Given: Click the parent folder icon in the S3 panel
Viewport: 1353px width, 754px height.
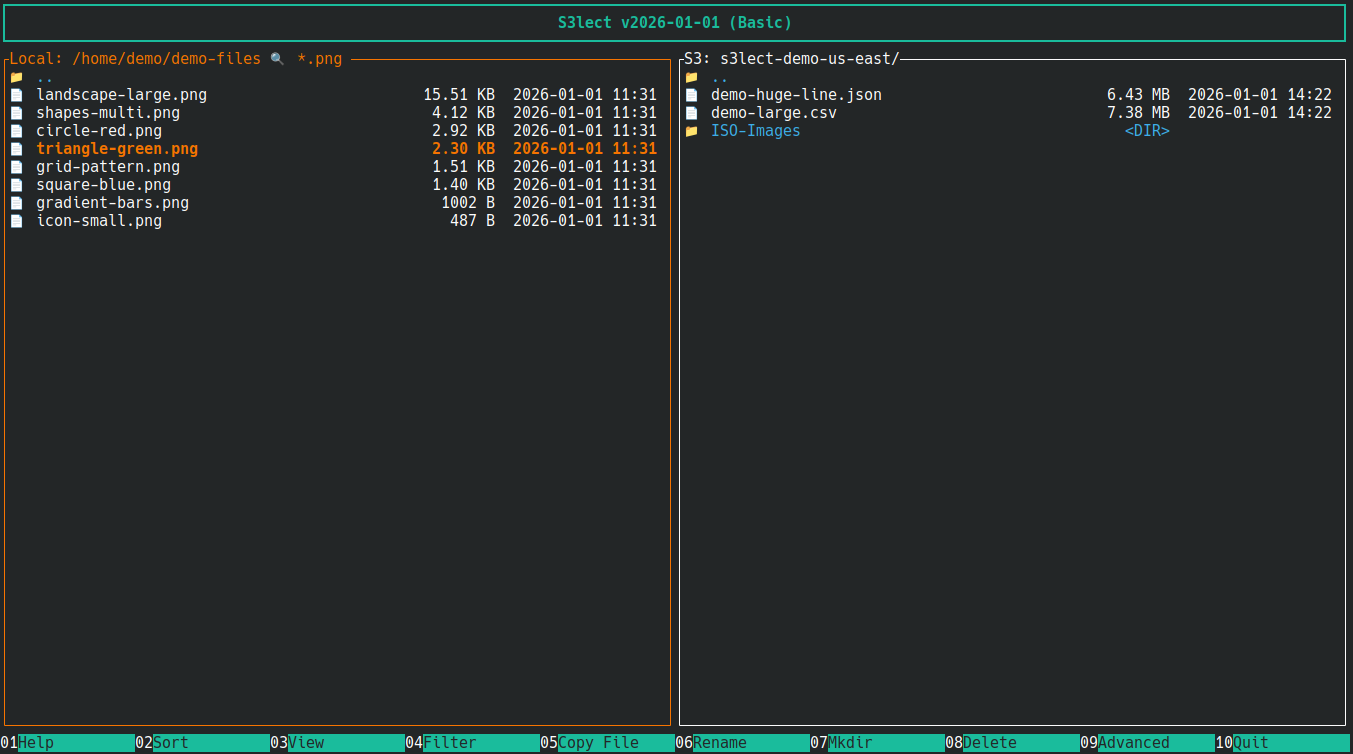Looking at the screenshot, I should (691, 76).
